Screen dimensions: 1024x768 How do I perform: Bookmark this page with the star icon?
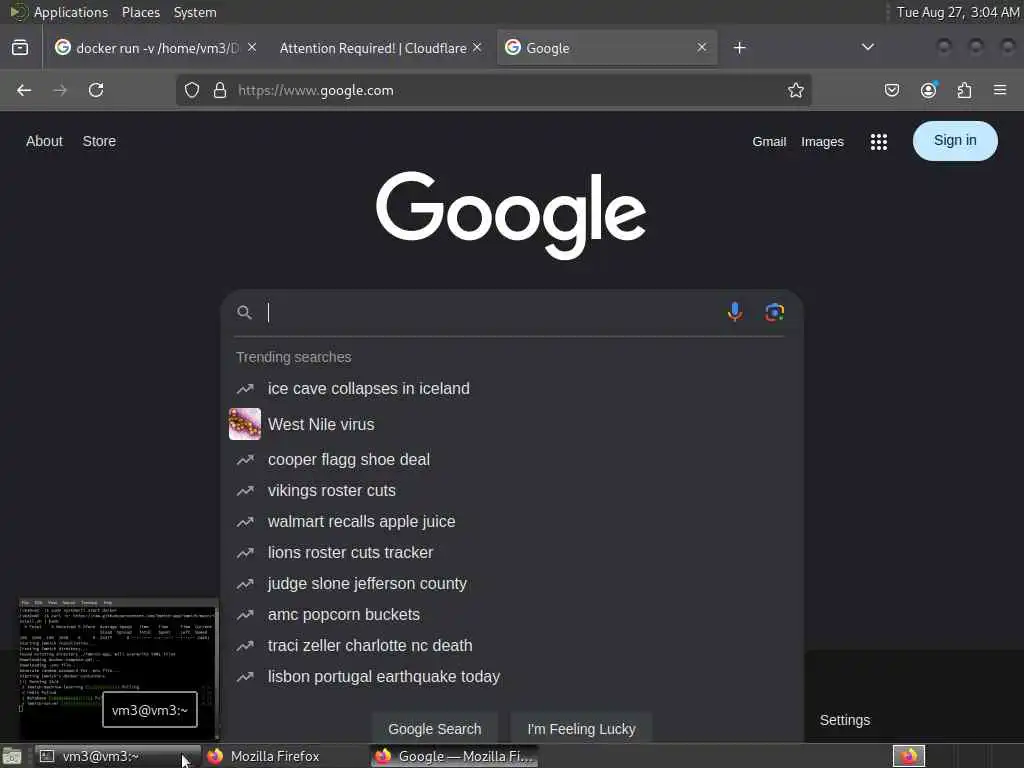tap(795, 90)
